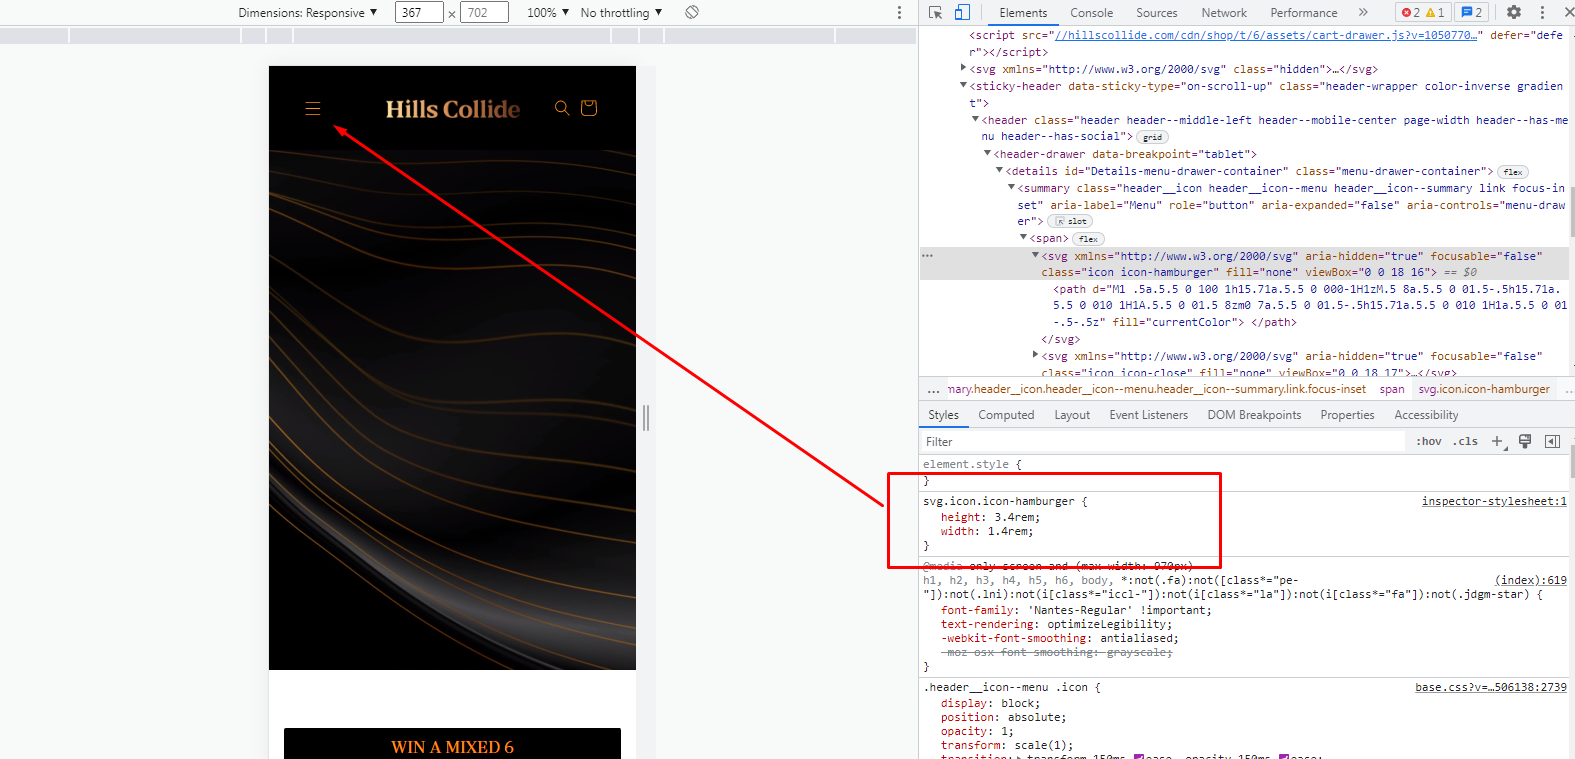Select the Elements tab

pyautogui.click(x=1023, y=12)
